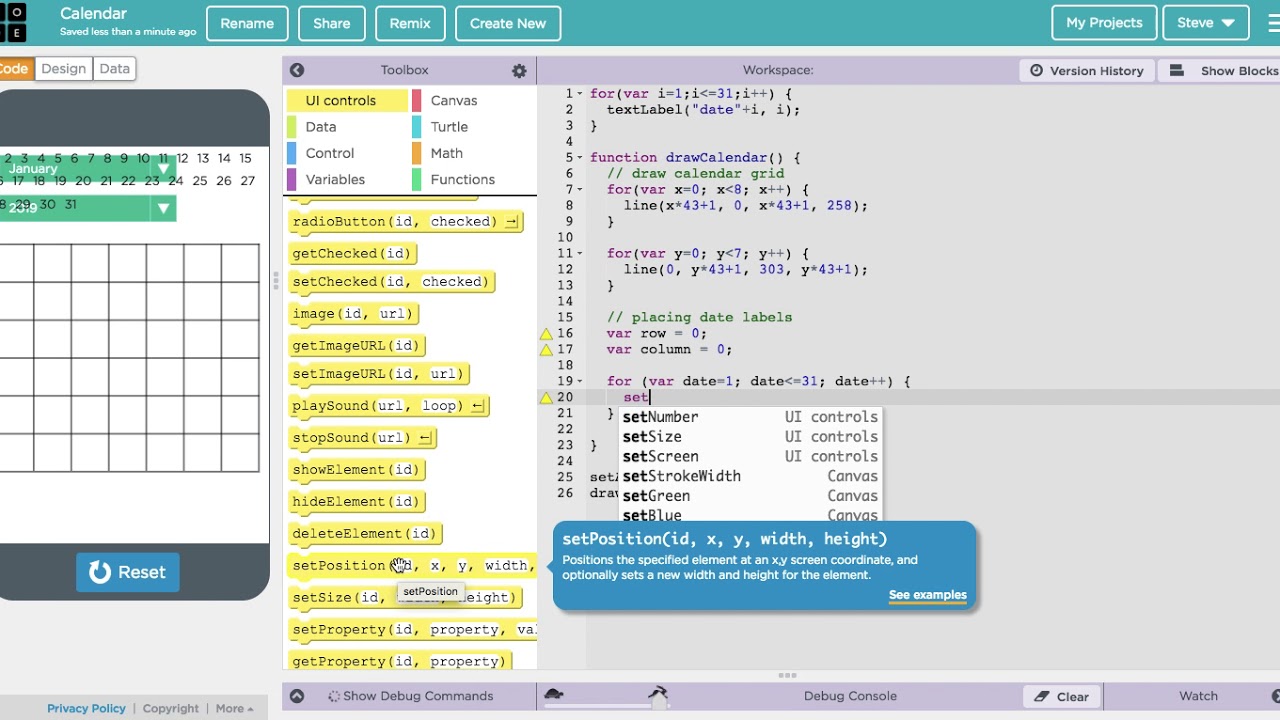Click the Share button
Image resolution: width=1280 pixels, height=720 pixels.
331,23
